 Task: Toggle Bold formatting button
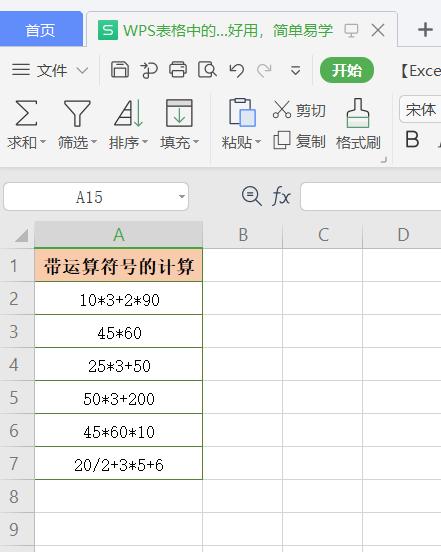tap(412, 139)
